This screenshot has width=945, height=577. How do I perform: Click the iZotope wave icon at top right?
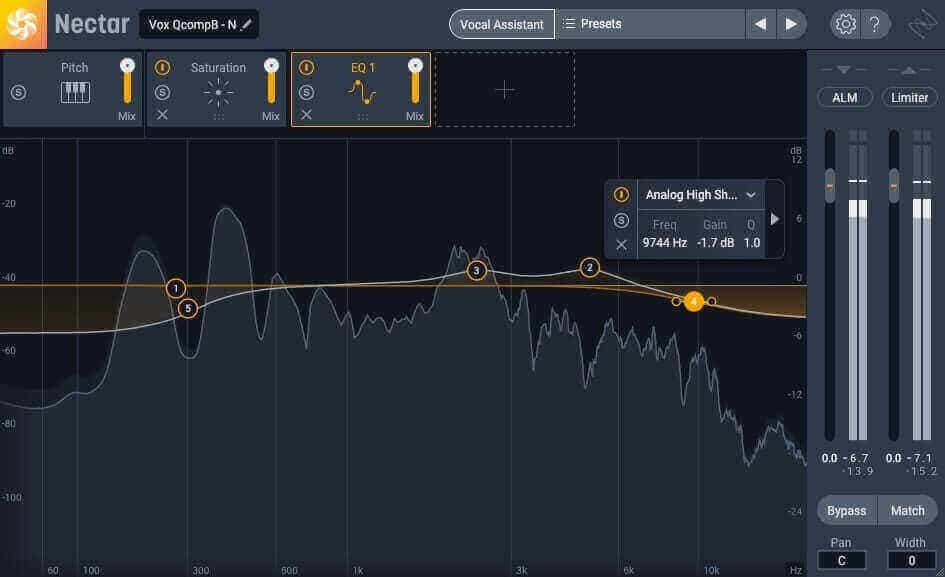pyautogui.click(x=923, y=24)
